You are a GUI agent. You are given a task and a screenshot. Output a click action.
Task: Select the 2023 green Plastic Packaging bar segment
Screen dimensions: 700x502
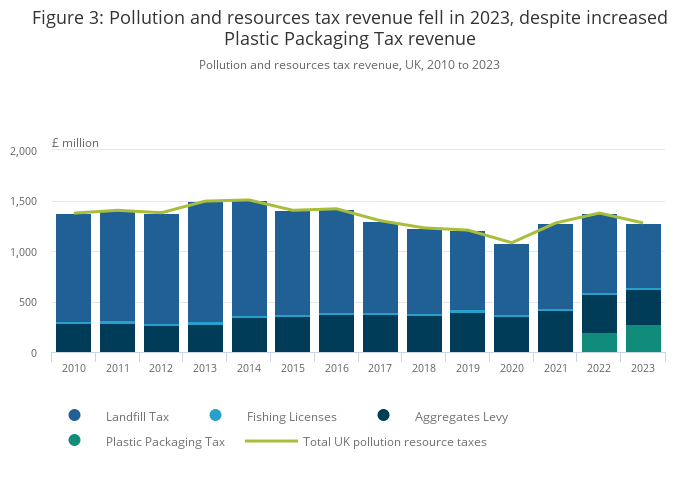coord(643,339)
